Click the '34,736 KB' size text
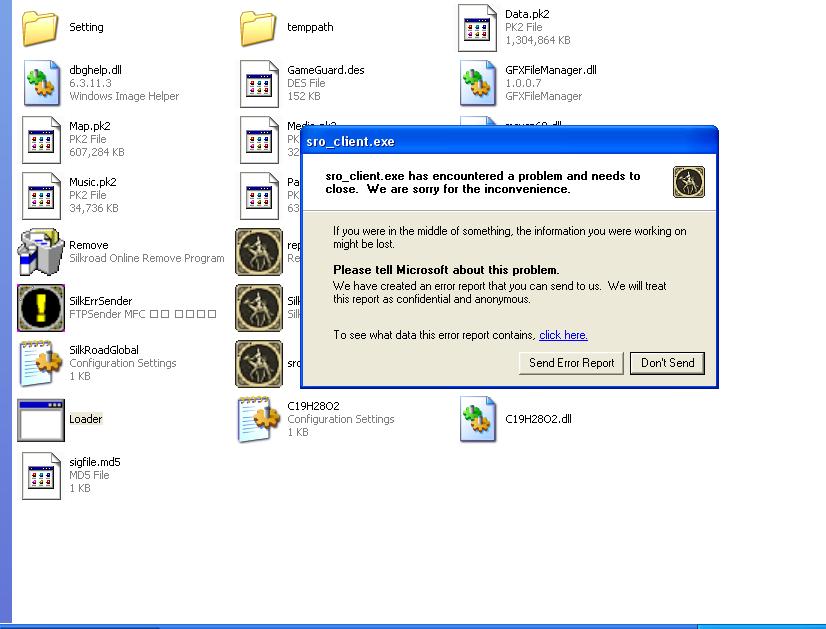 tap(93, 208)
